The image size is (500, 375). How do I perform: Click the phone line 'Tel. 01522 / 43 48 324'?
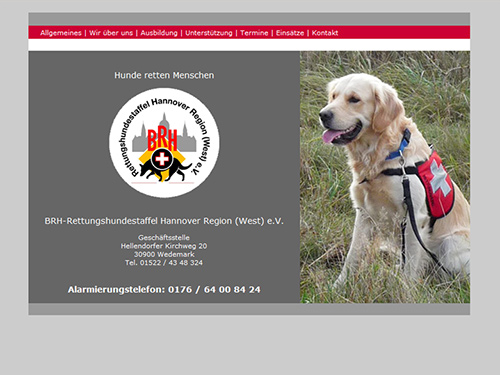pyautogui.click(x=164, y=263)
